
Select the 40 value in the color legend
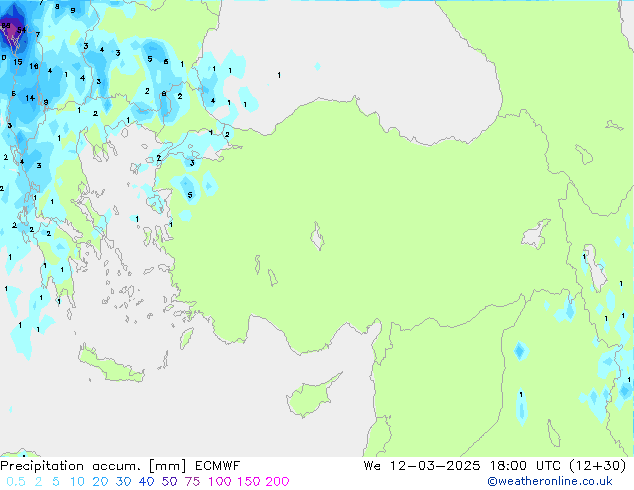(x=146, y=482)
